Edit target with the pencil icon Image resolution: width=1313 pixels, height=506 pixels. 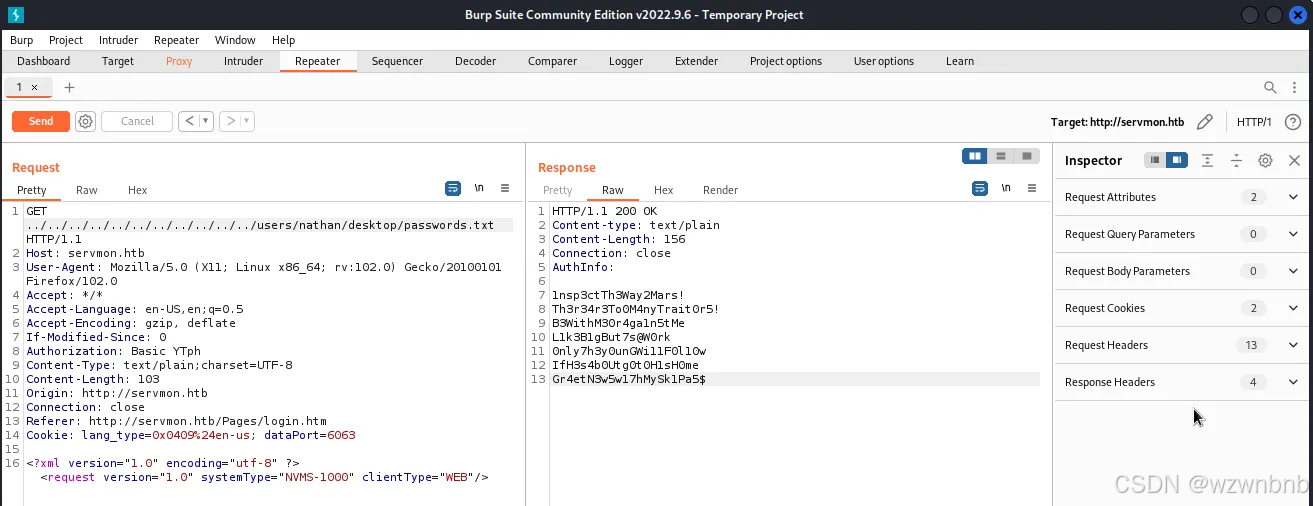1205,122
